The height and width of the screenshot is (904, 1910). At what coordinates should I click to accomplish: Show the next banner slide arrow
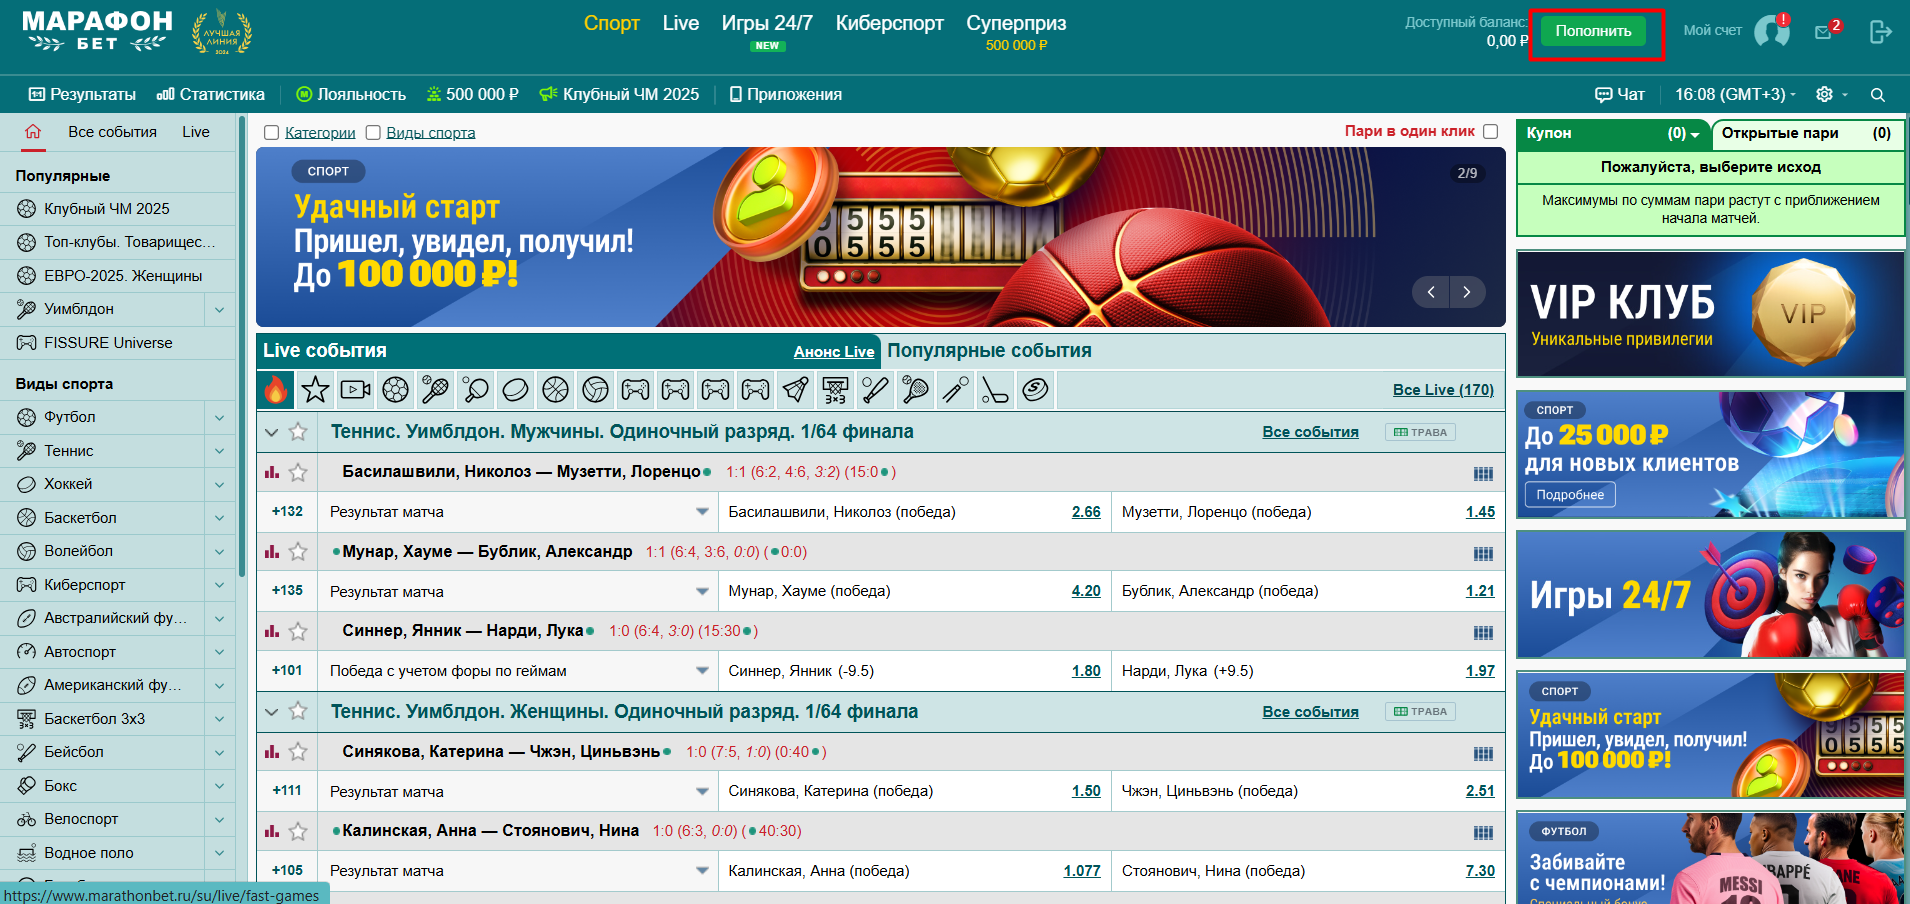(x=1467, y=292)
